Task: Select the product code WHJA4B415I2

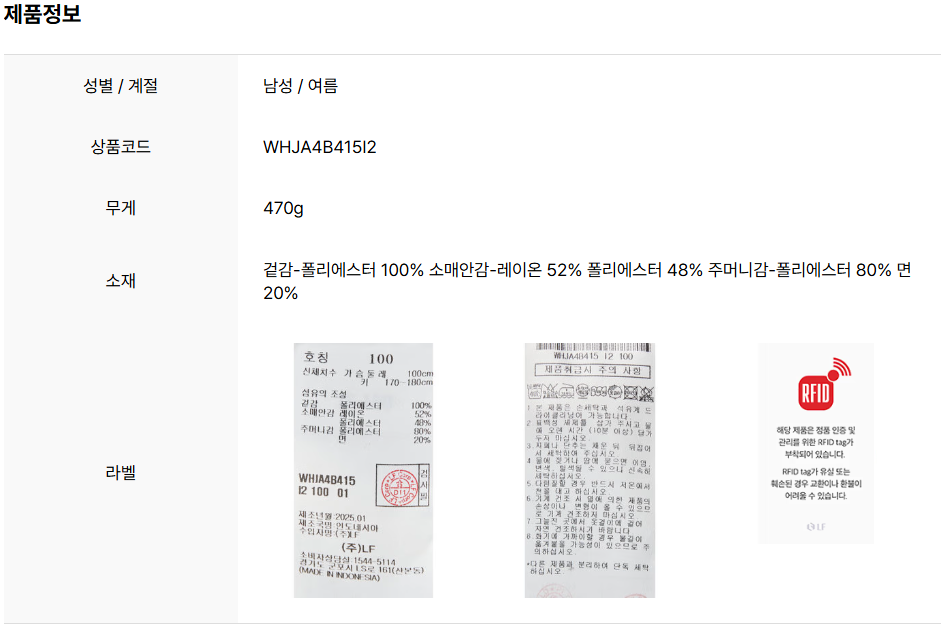Action: tap(319, 147)
